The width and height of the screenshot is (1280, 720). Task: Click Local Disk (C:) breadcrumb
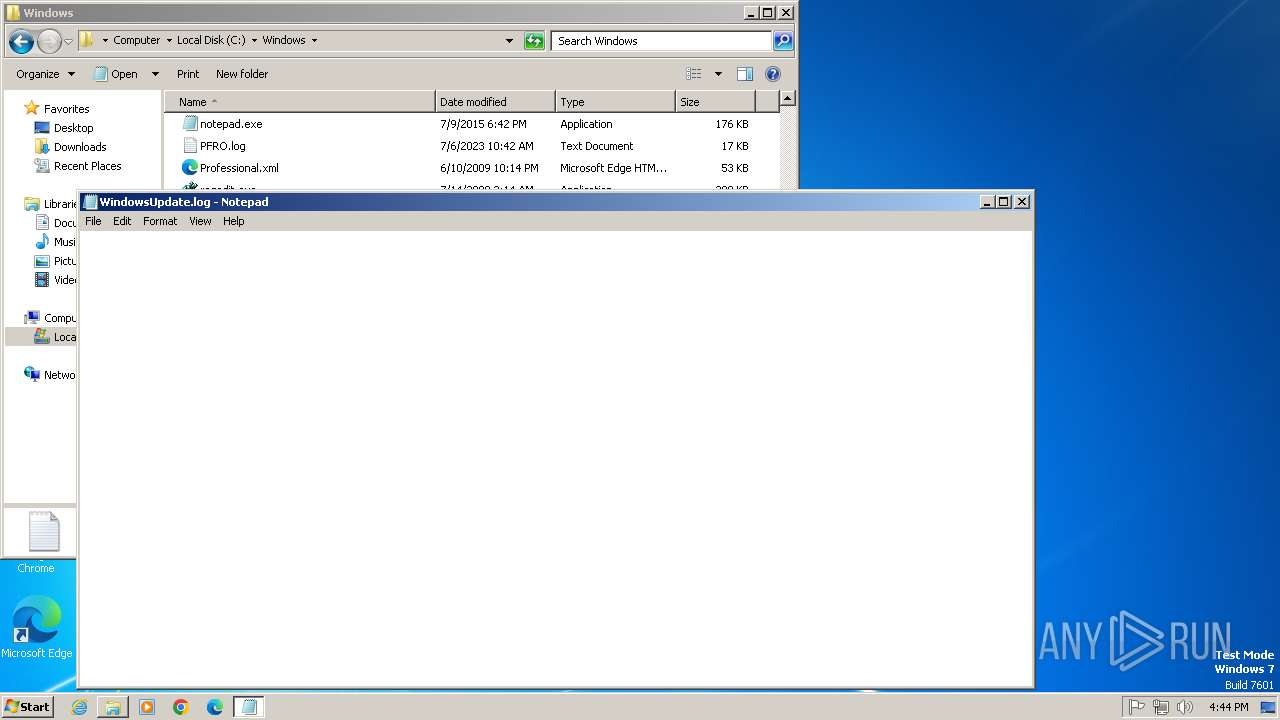click(x=211, y=40)
